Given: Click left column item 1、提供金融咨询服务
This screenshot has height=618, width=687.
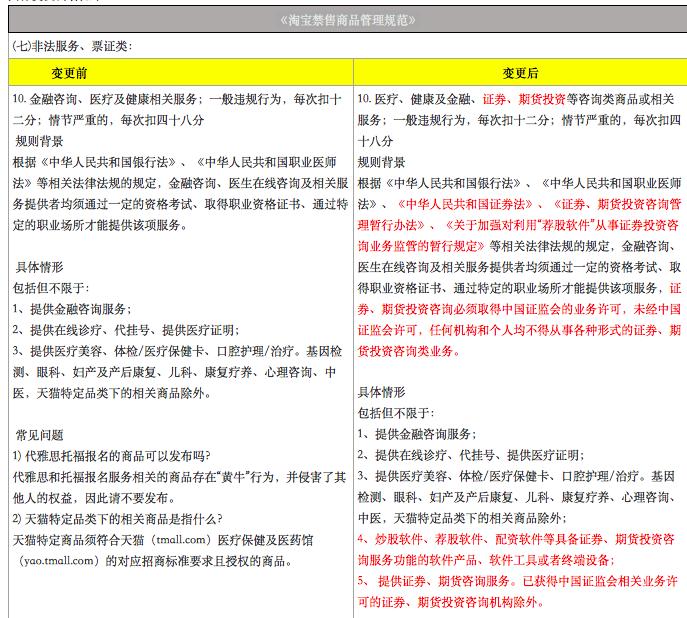Looking at the screenshot, I should [72, 309].
